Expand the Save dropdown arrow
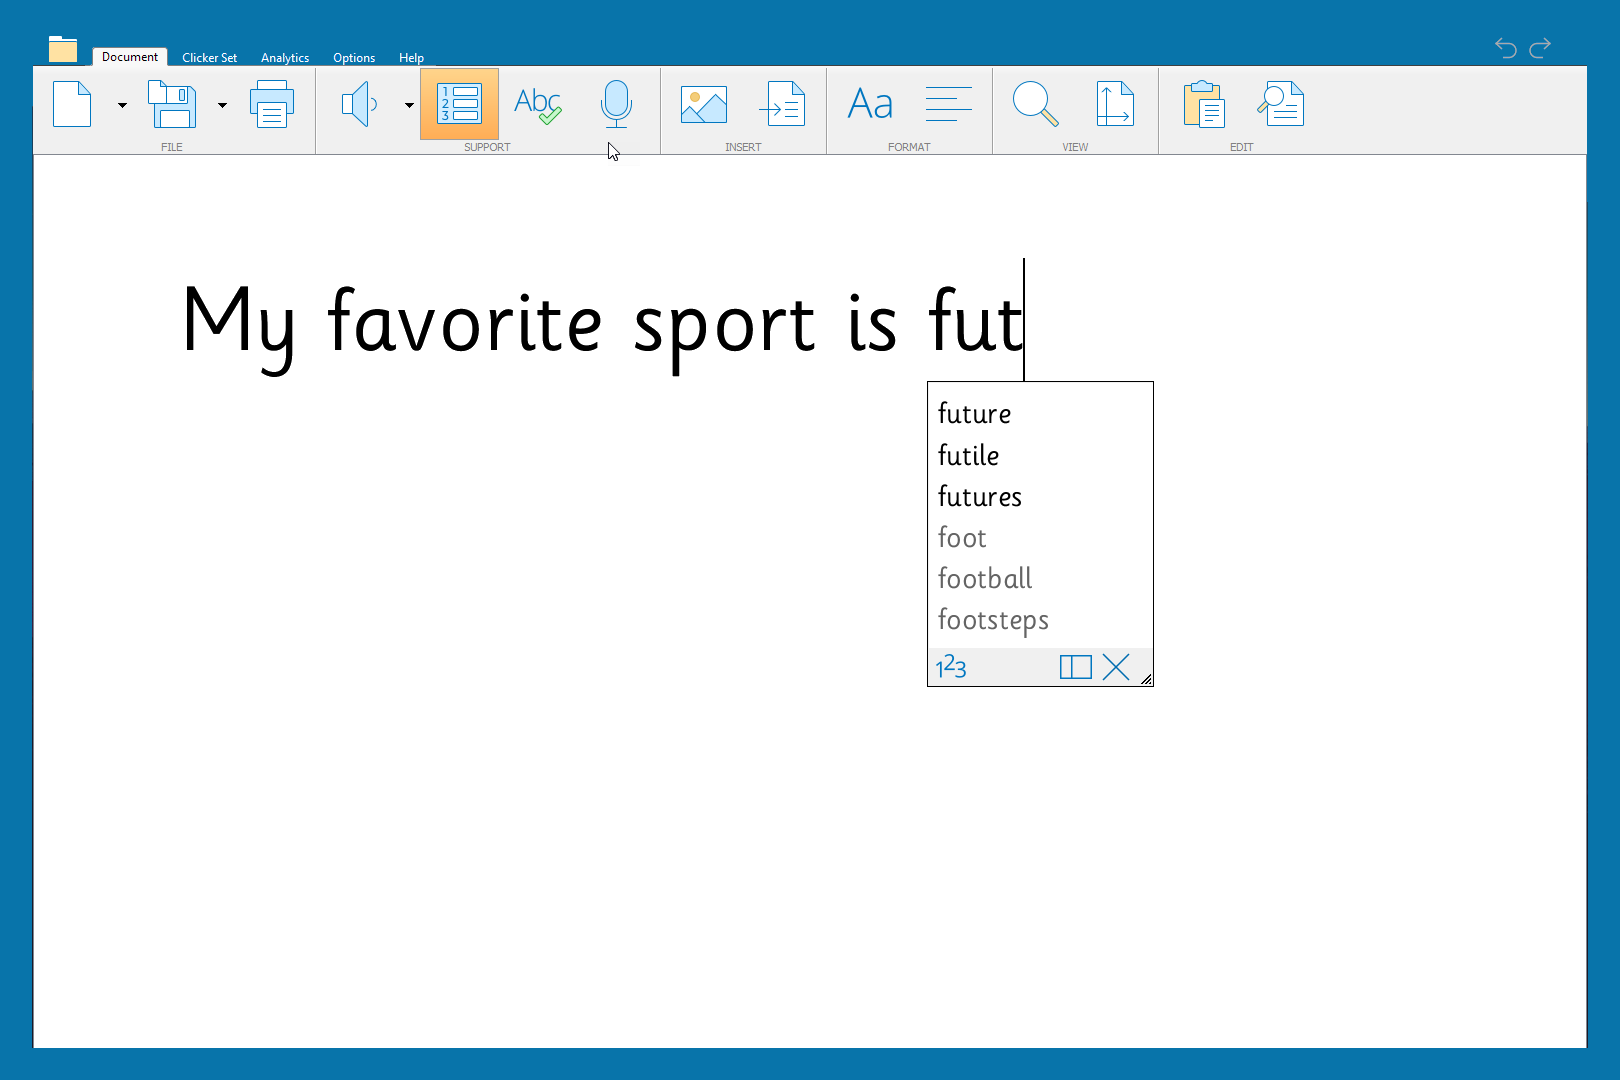Viewport: 1620px width, 1080px height. pos(222,105)
